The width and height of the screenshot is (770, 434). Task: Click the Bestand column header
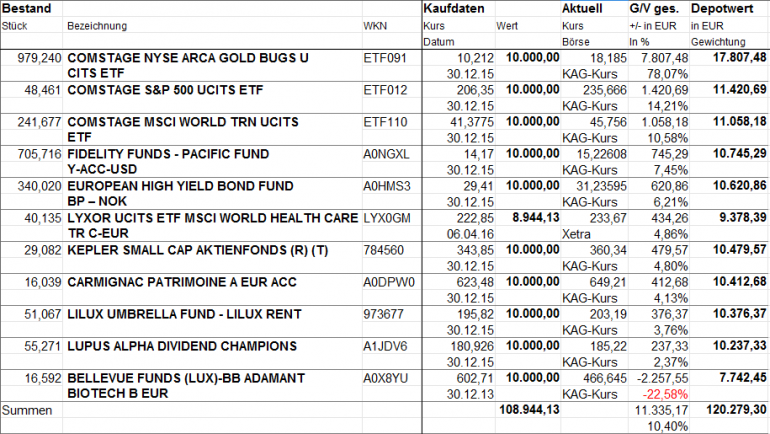click(x=25, y=9)
